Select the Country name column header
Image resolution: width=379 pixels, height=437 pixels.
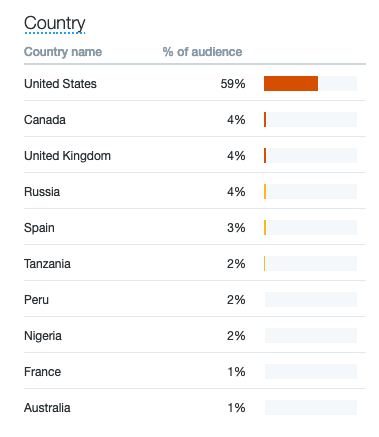63,52
